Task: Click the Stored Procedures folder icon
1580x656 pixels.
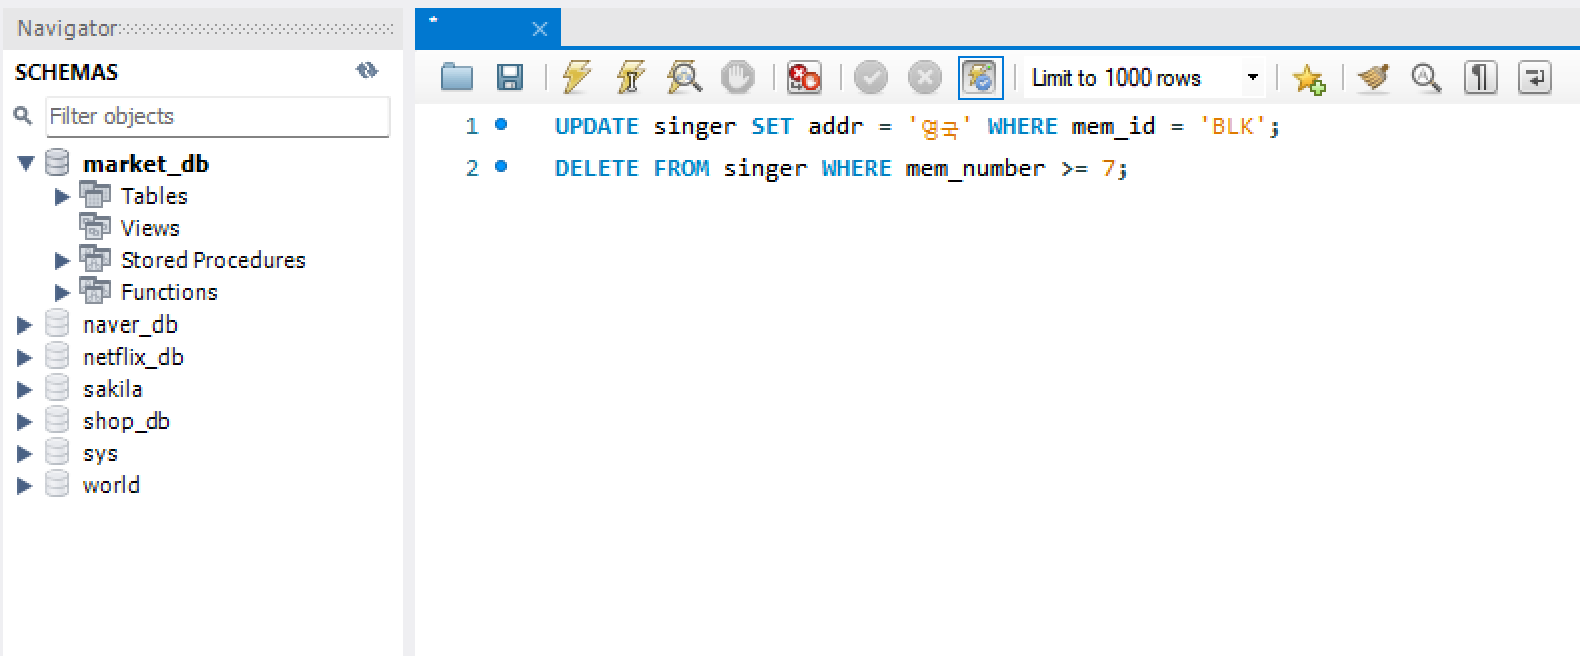Action: click(95, 259)
